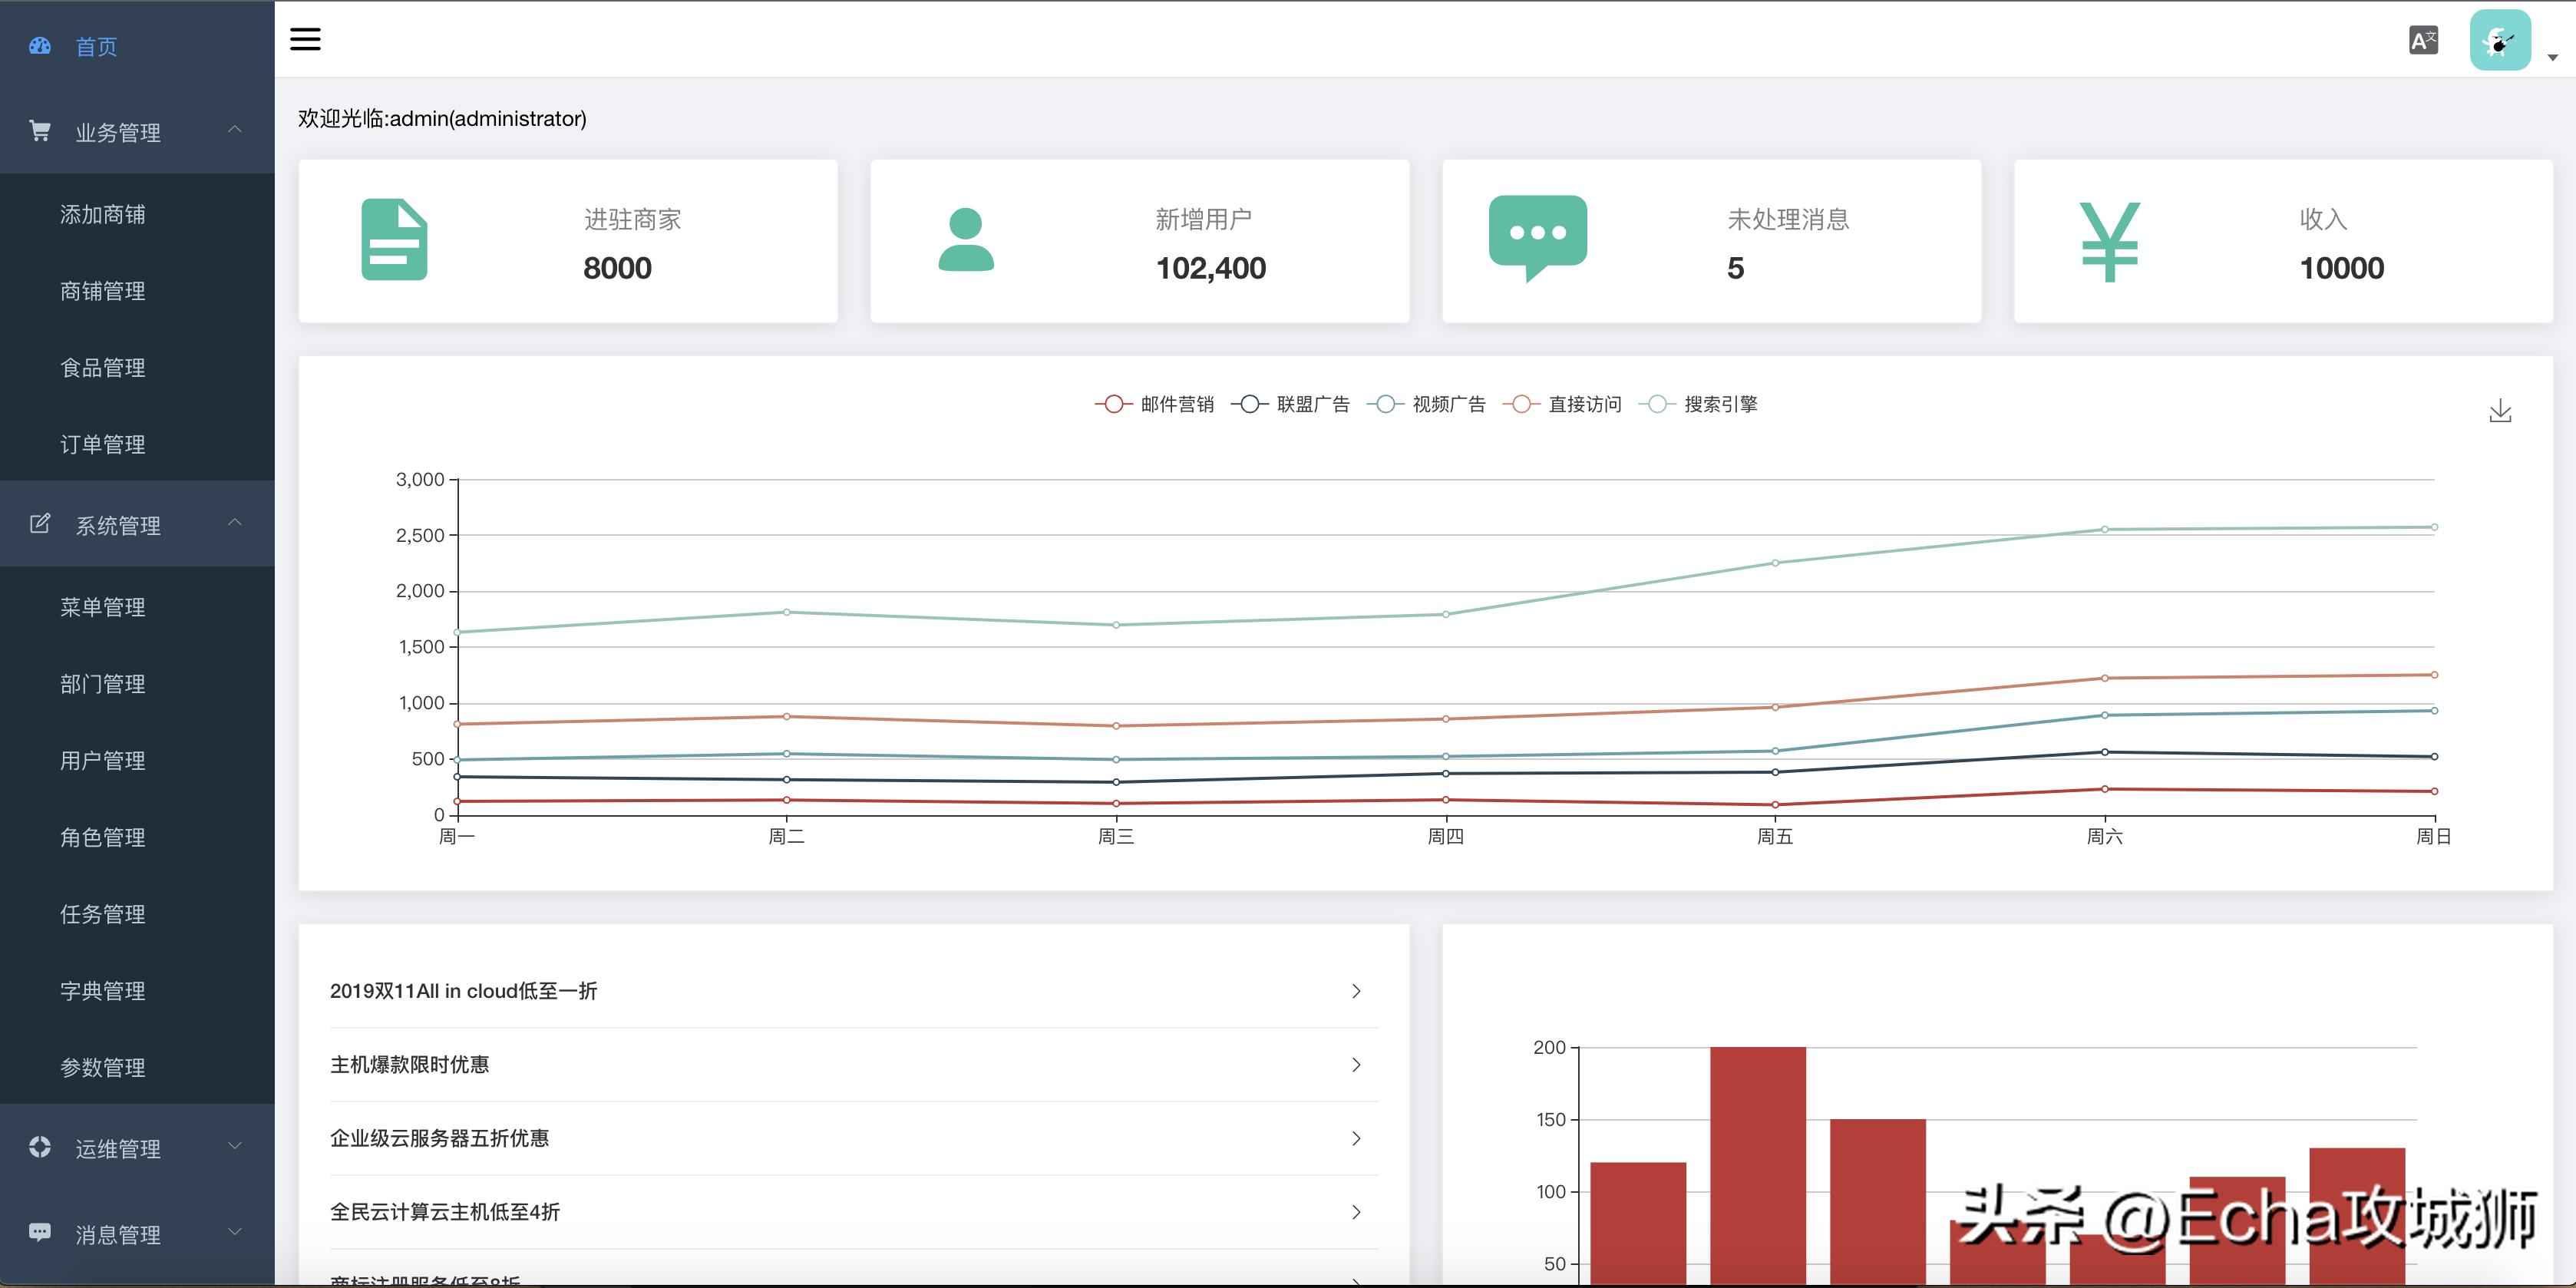Click the green document merchants icon
Viewport: 2576px width, 1288px height.
tap(394, 240)
